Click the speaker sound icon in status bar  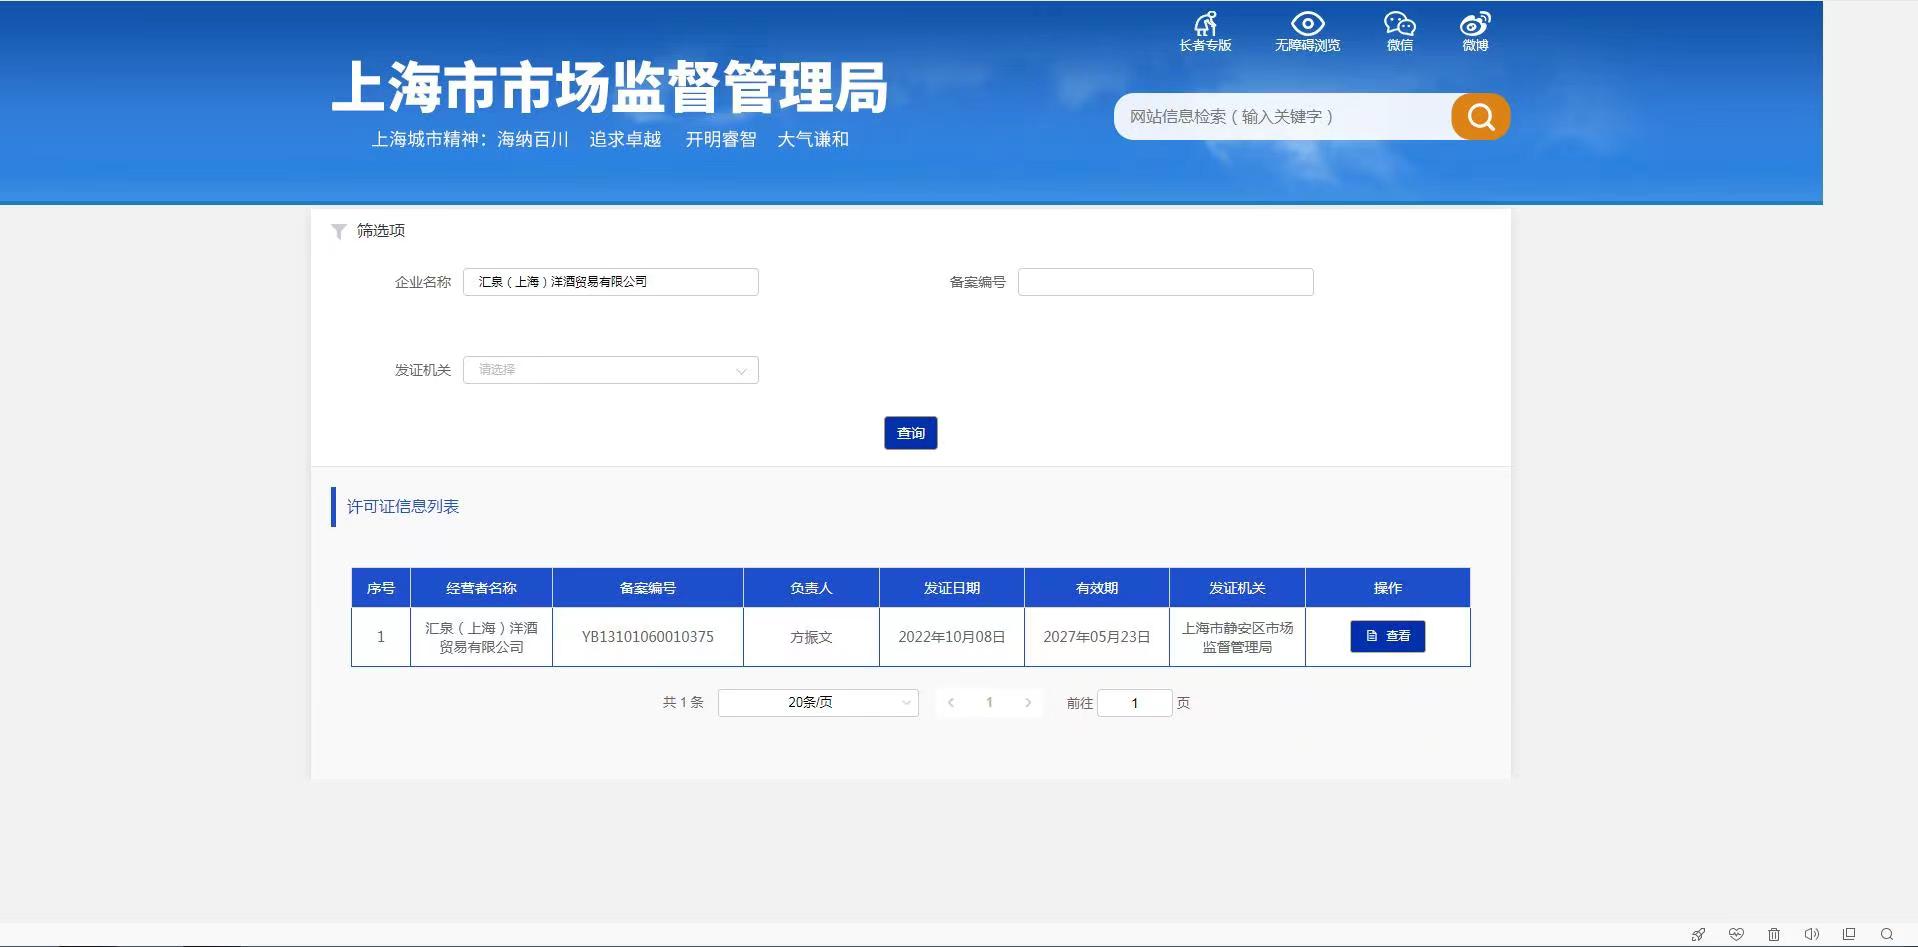pos(1811,934)
